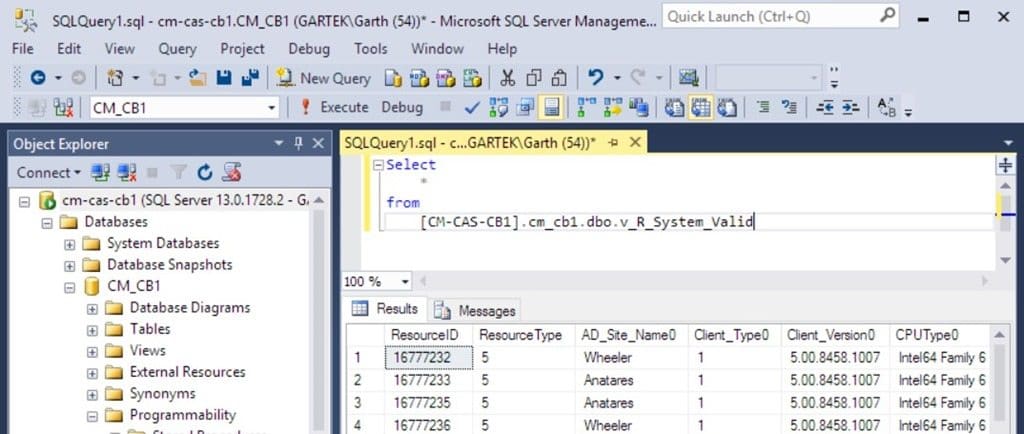The height and width of the screenshot is (434, 1024).
Task: Save the query with the Save icon
Action: tap(224, 78)
